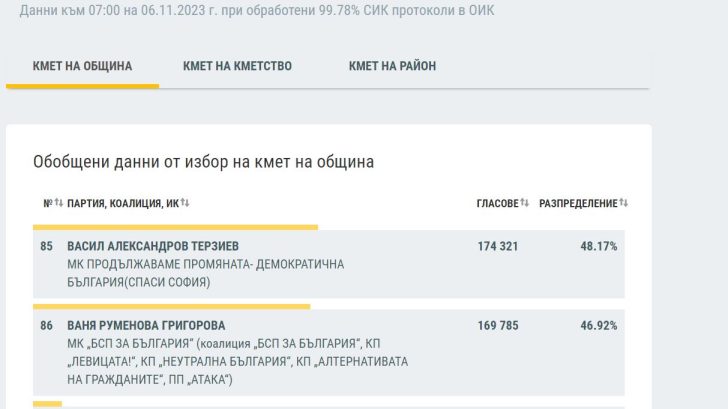Click candidate name ВАНЯ РУМЕНОВА ГРИГОРОВА
This screenshot has width=728, height=409.
(146, 326)
